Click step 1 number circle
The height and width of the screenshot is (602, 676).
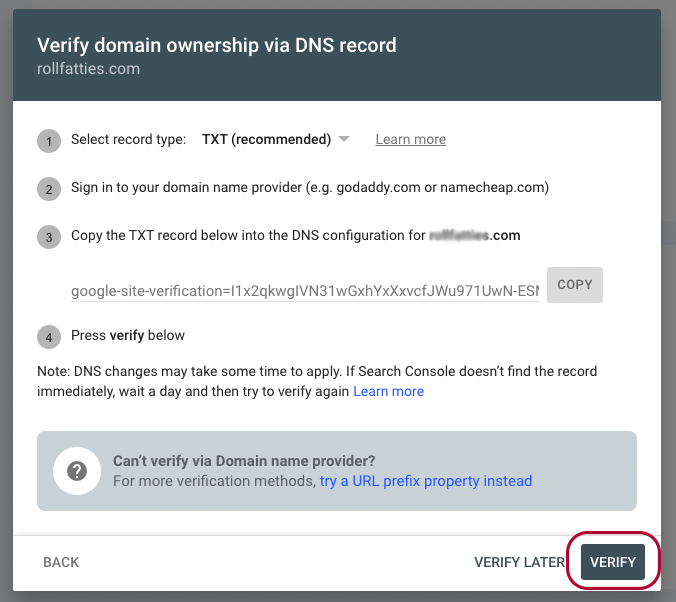[49, 141]
